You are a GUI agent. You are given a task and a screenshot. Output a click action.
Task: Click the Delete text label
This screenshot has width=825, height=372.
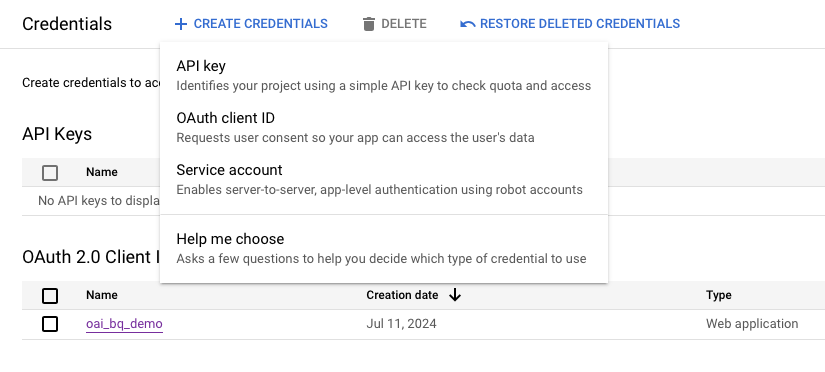click(x=404, y=24)
